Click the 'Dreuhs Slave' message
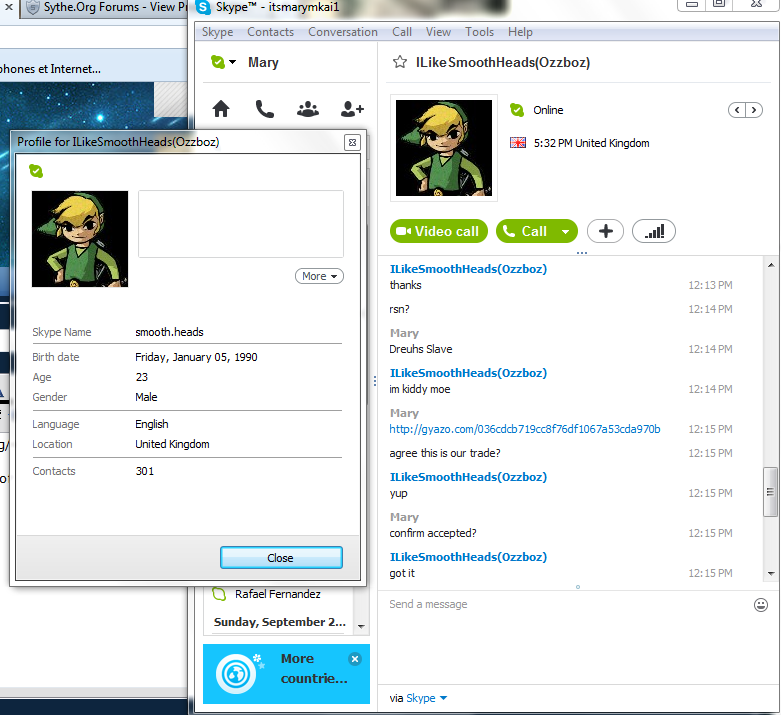 coord(421,349)
